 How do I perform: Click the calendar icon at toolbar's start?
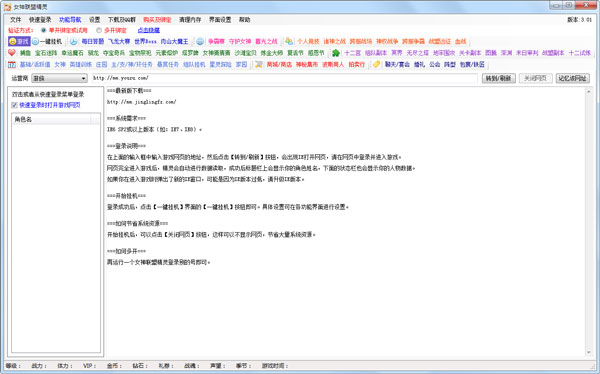(12, 64)
